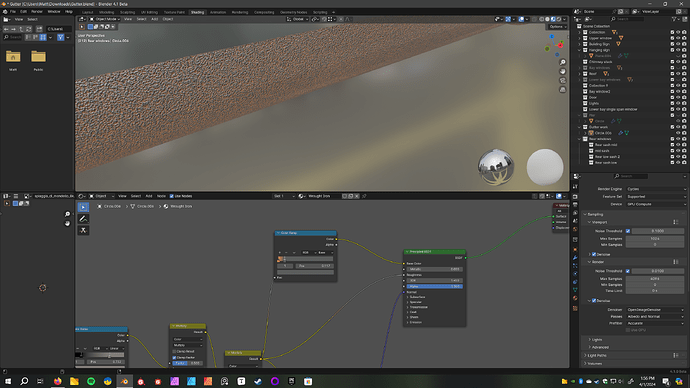
Task: Open Blender from the Windows taskbar
Action: point(125,381)
